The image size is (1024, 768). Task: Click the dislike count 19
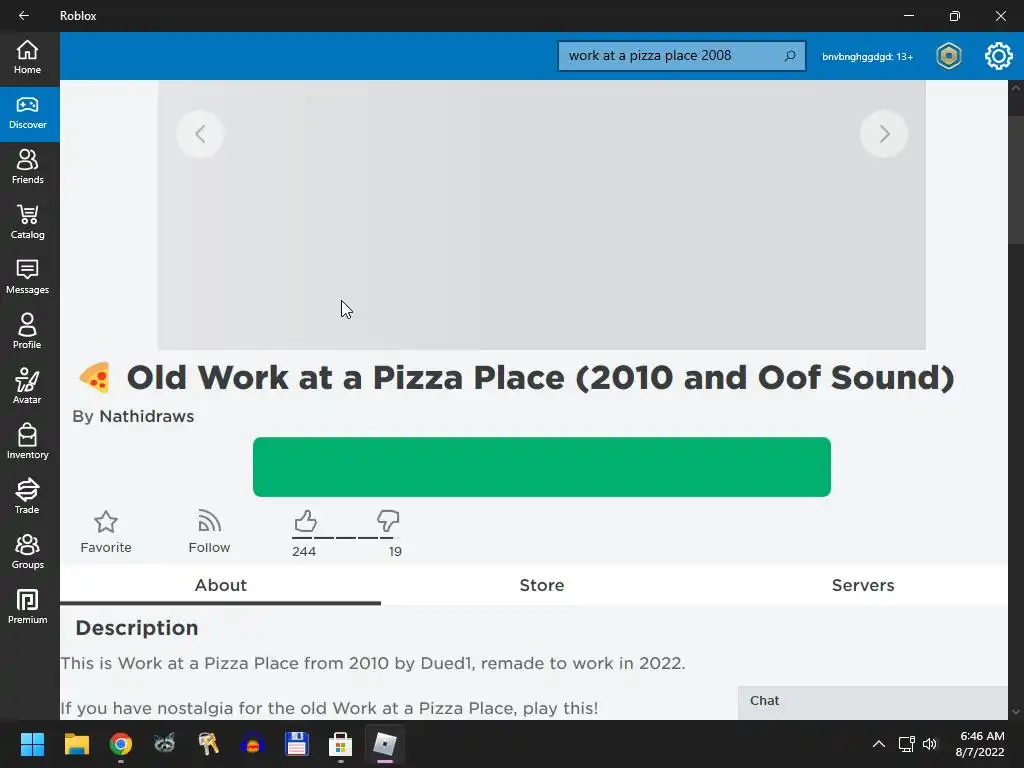[395, 551]
